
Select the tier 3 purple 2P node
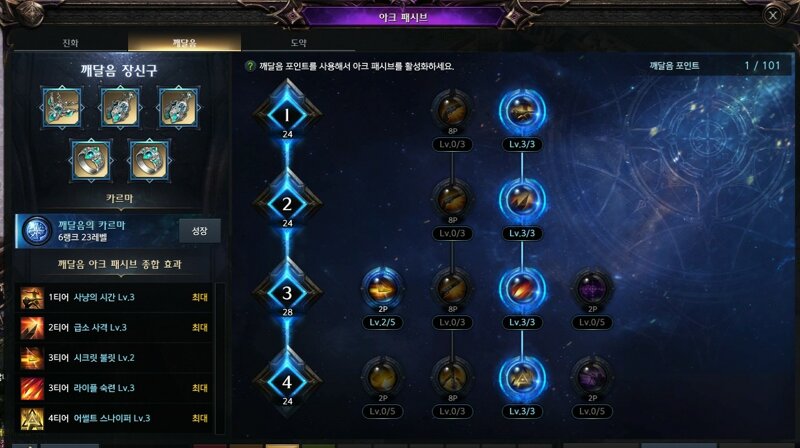(592, 288)
